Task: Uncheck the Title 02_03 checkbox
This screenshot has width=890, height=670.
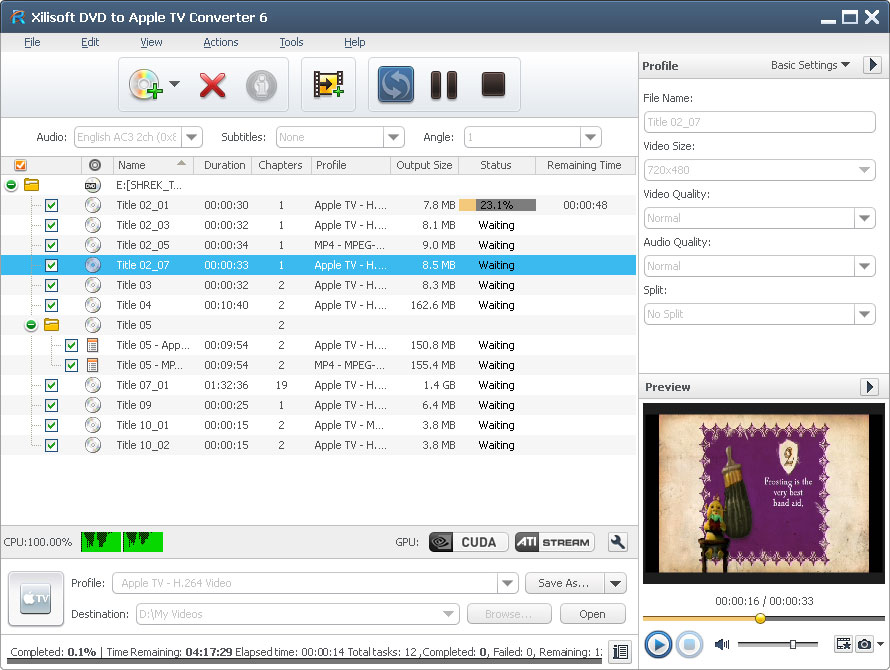Action: point(51,225)
